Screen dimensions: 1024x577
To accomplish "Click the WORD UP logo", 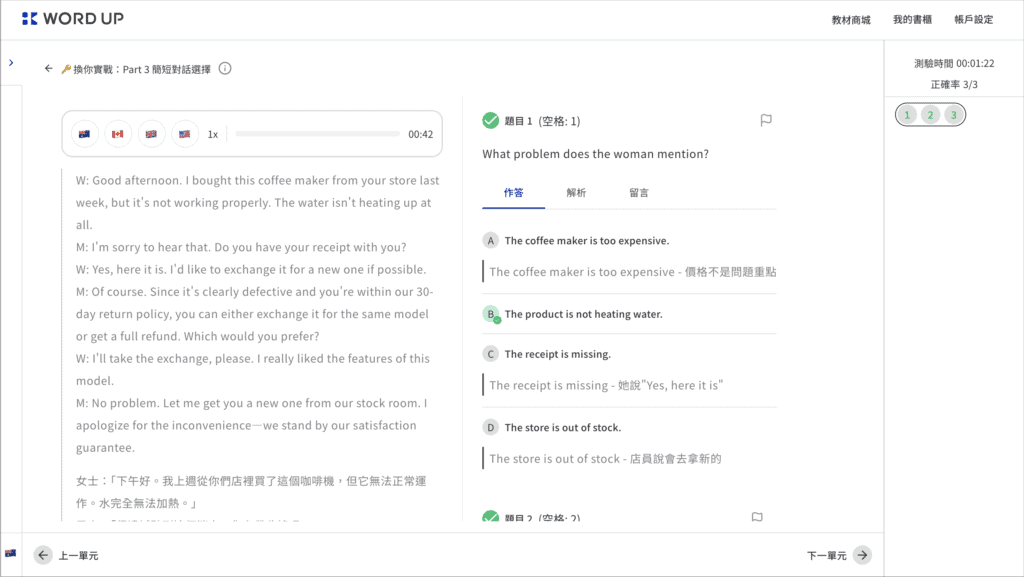I will (x=72, y=18).
